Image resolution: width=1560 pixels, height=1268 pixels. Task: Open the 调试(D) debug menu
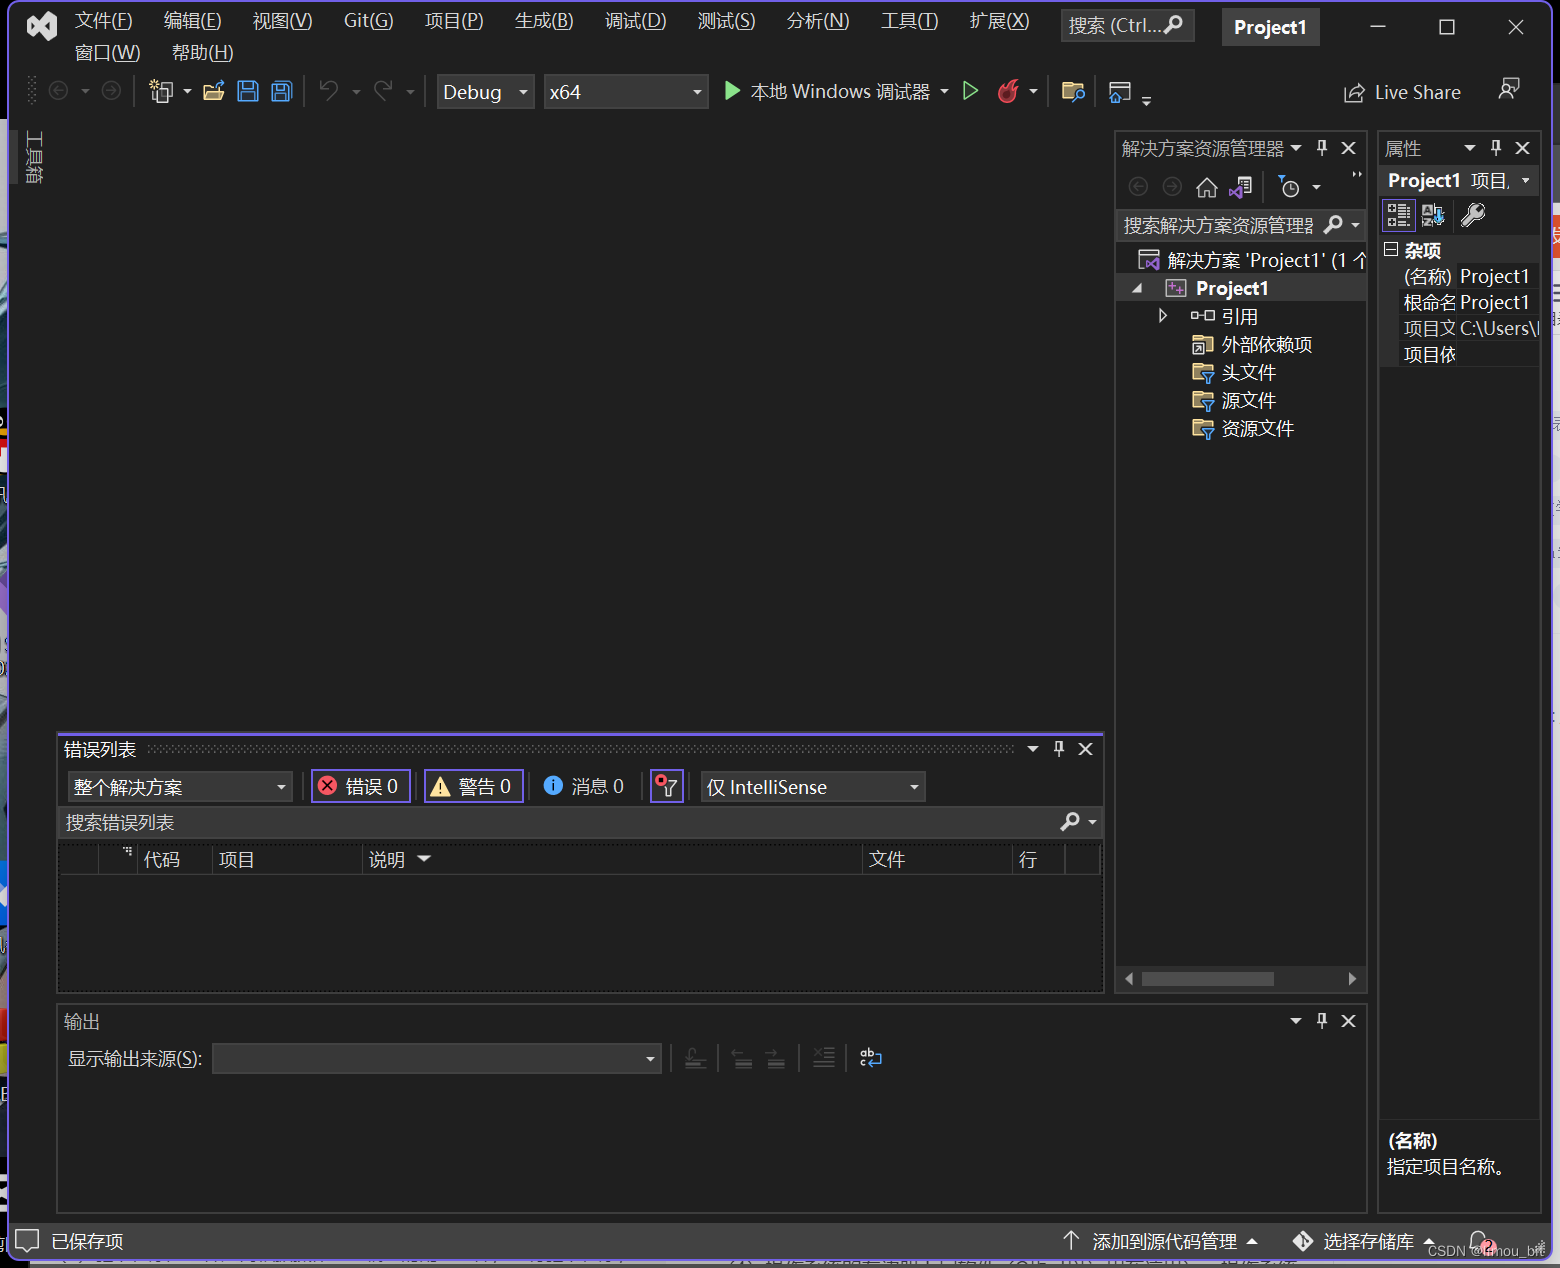[635, 21]
